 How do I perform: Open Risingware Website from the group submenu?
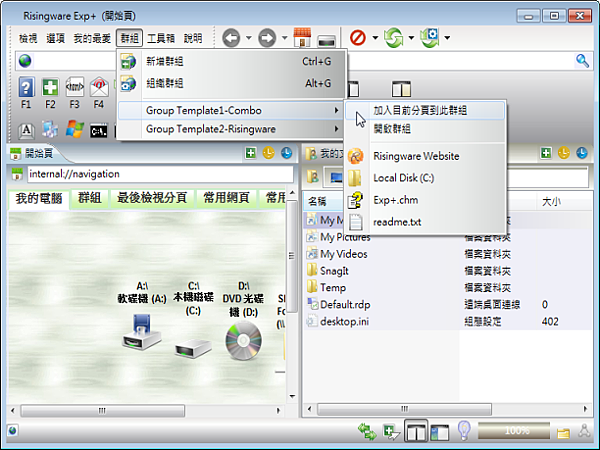click(425, 156)
